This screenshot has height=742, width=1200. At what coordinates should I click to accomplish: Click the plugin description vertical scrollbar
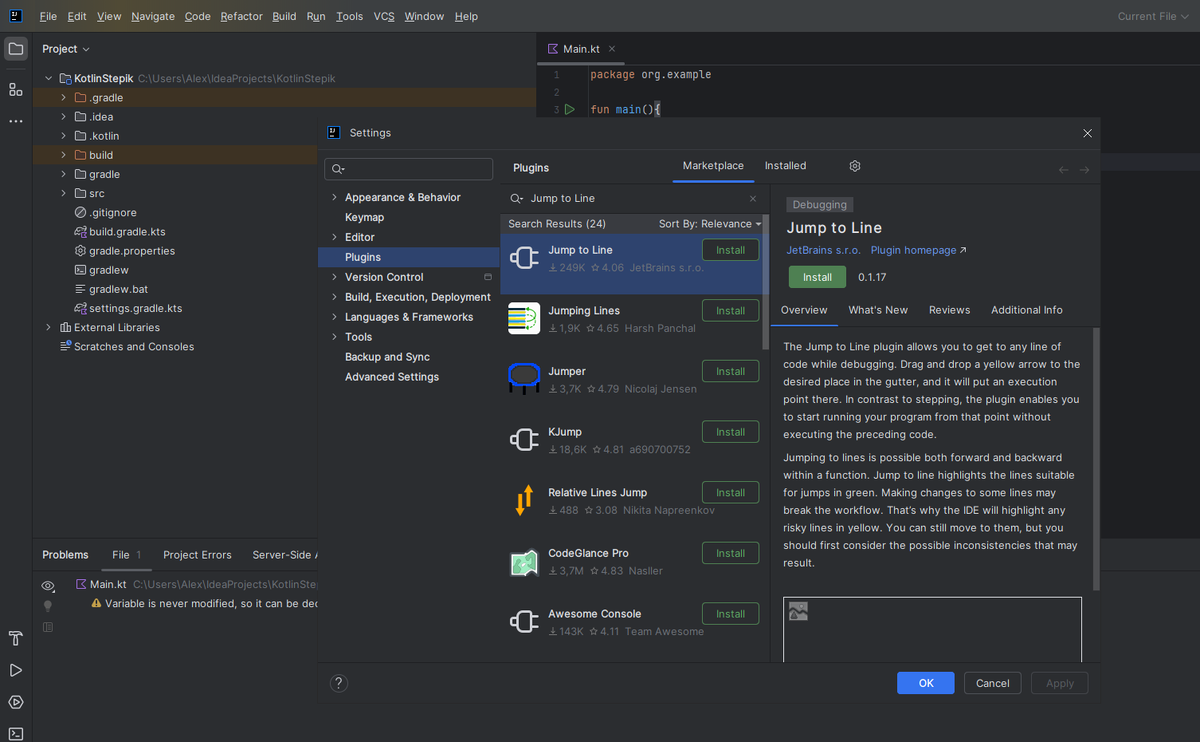coord(1096,458)
